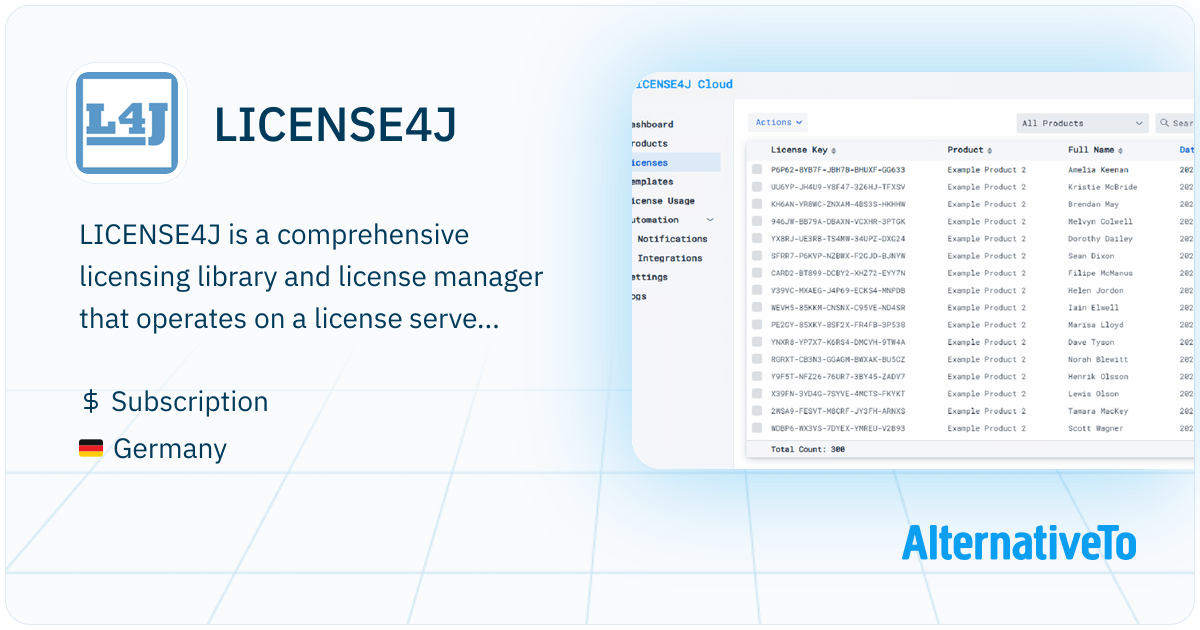Click the Germany country label
This screenshot has width=1200, height=630.
pyautogui.click(x=170, y=449)
